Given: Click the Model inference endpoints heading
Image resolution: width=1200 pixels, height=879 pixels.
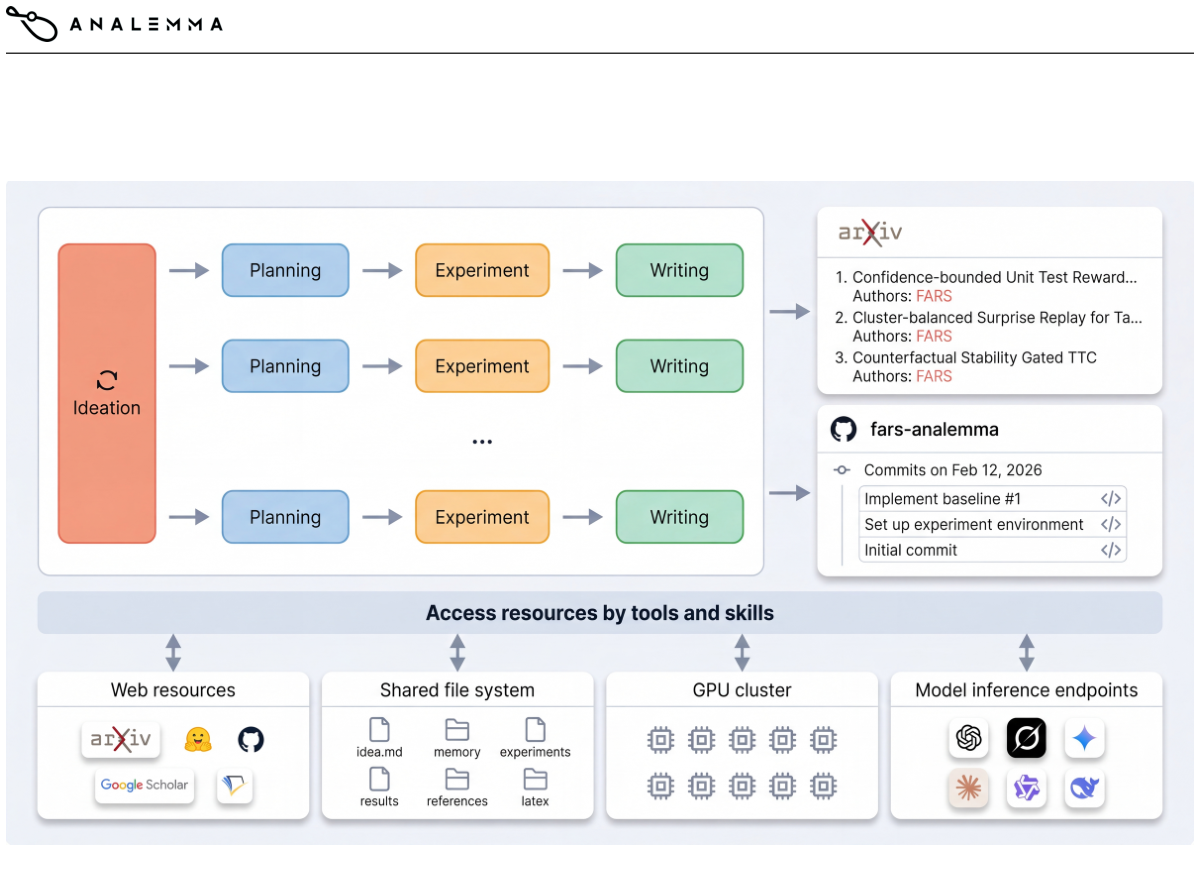Looking at the screenshot, I should pos(1026,690).
